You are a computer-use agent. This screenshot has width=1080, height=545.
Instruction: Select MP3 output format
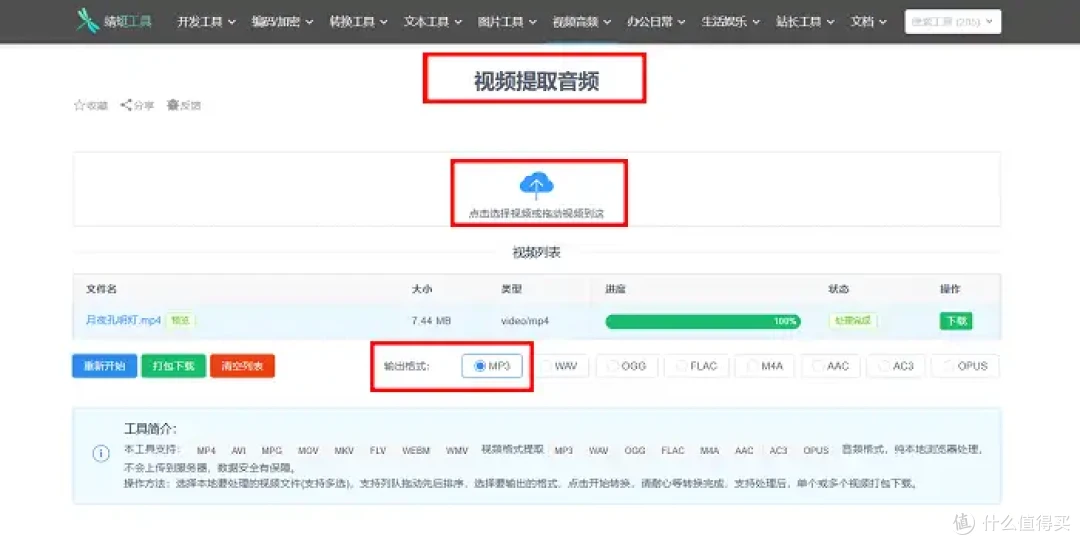(x=492, y=366)
